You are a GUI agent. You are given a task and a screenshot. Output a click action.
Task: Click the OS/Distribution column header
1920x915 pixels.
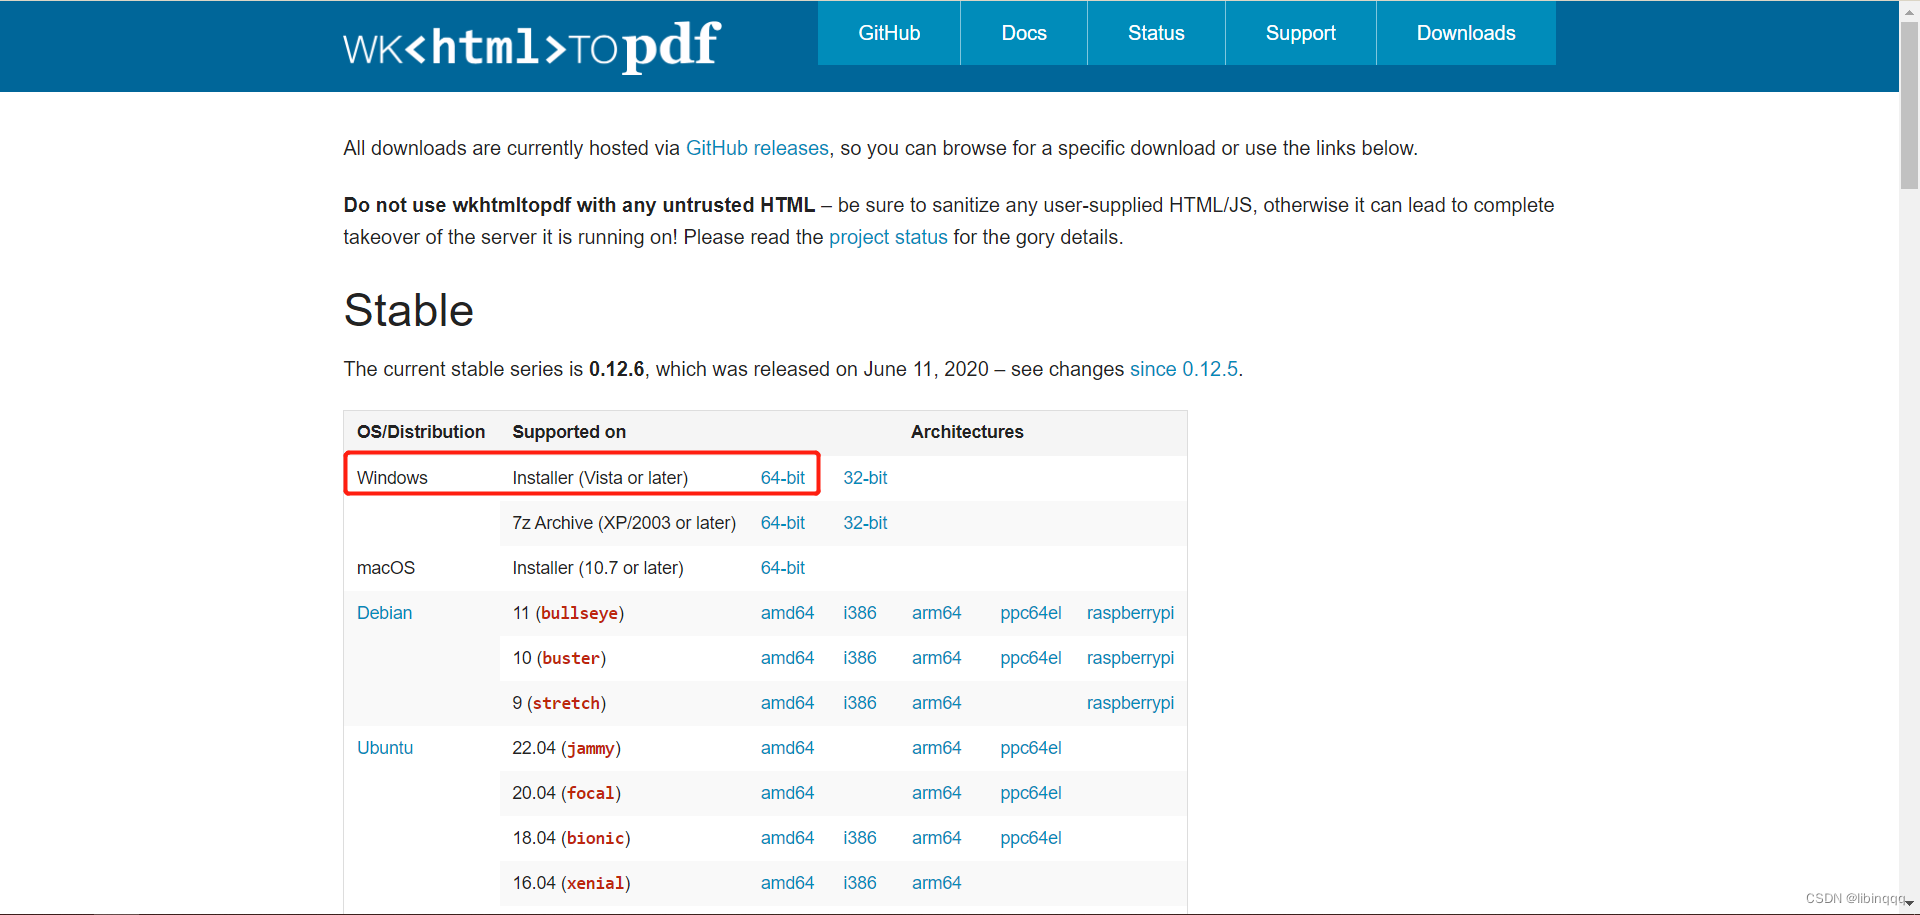421,432
